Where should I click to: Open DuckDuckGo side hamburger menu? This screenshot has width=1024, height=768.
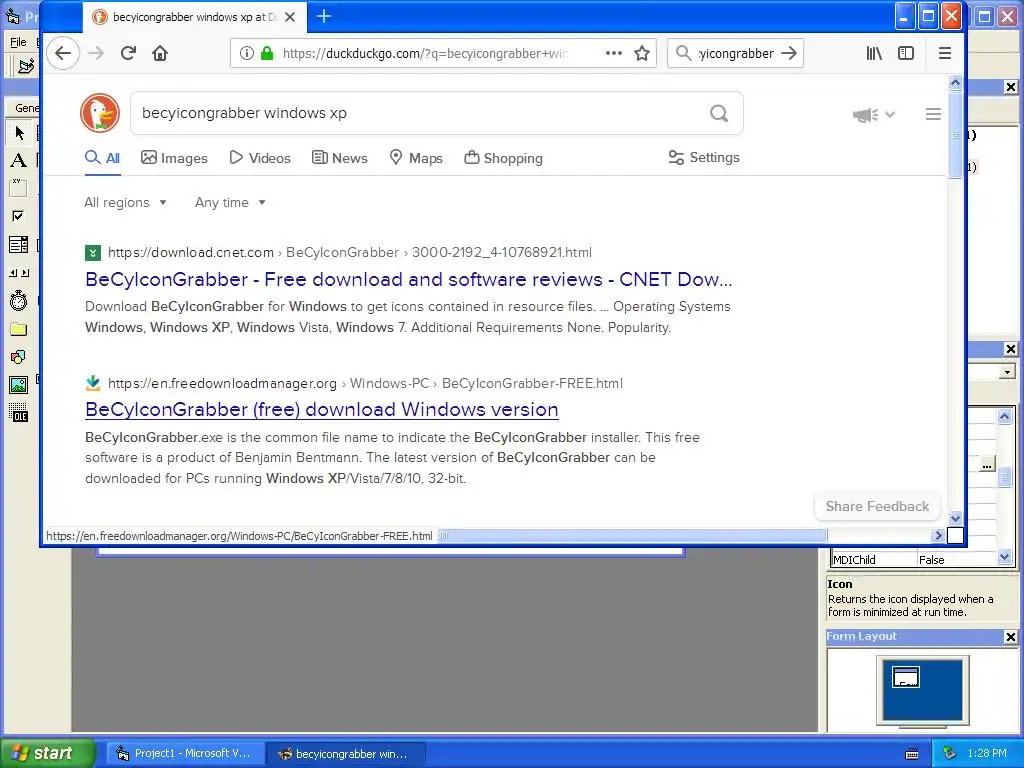point(933,114)
